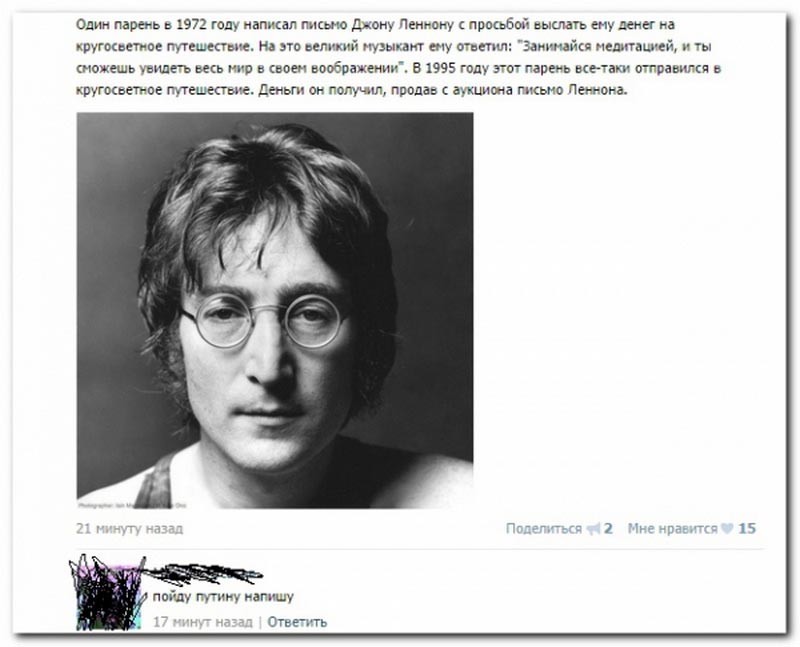Like the post via Мне нравится
This screenshot has height=647, width=800.
672,529
